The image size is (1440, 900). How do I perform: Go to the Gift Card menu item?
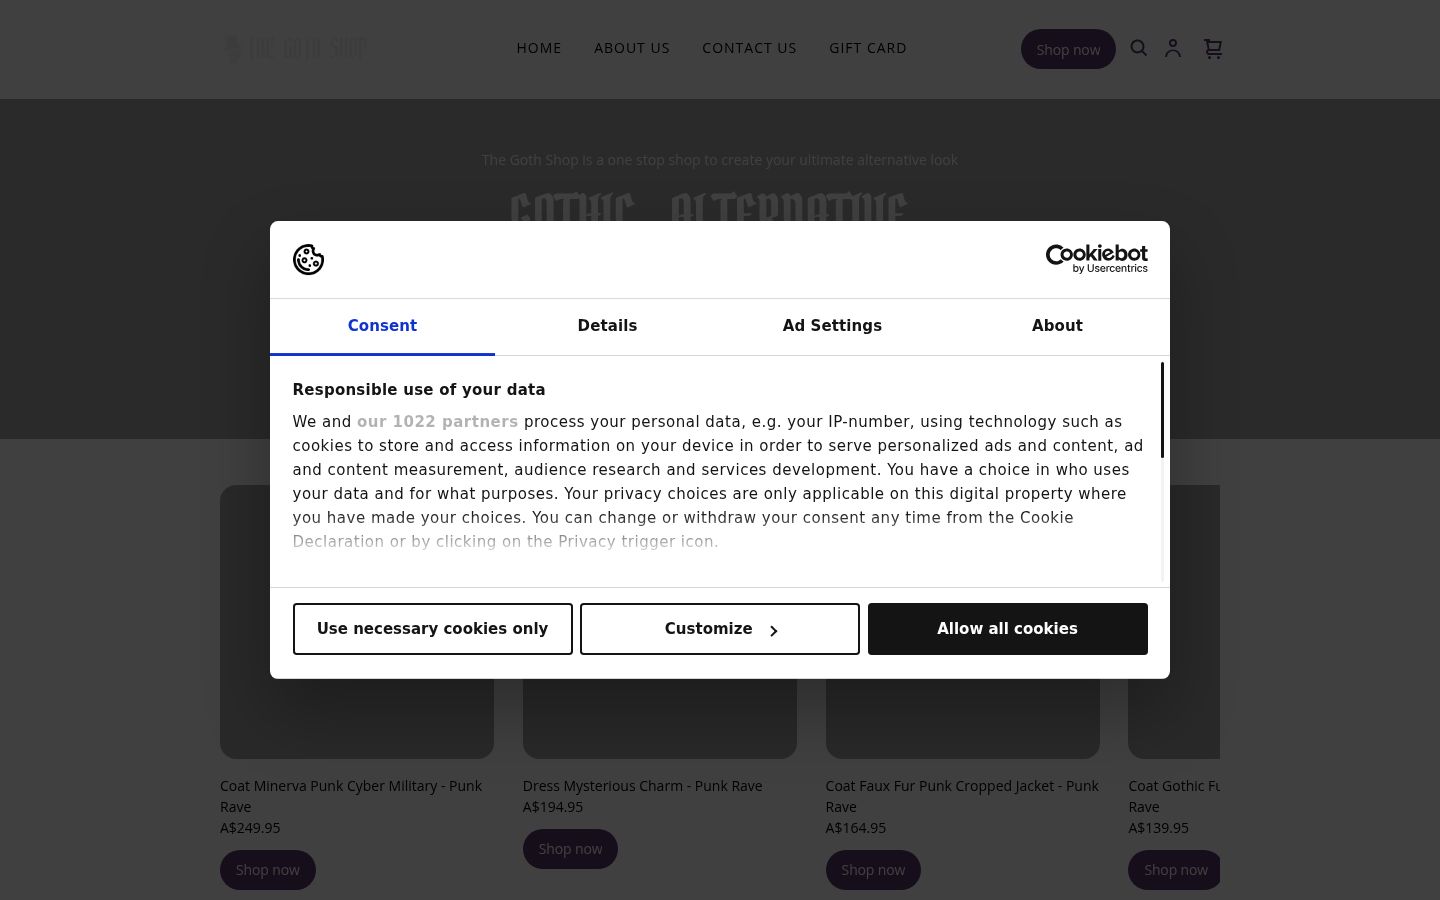coord(868,48)
